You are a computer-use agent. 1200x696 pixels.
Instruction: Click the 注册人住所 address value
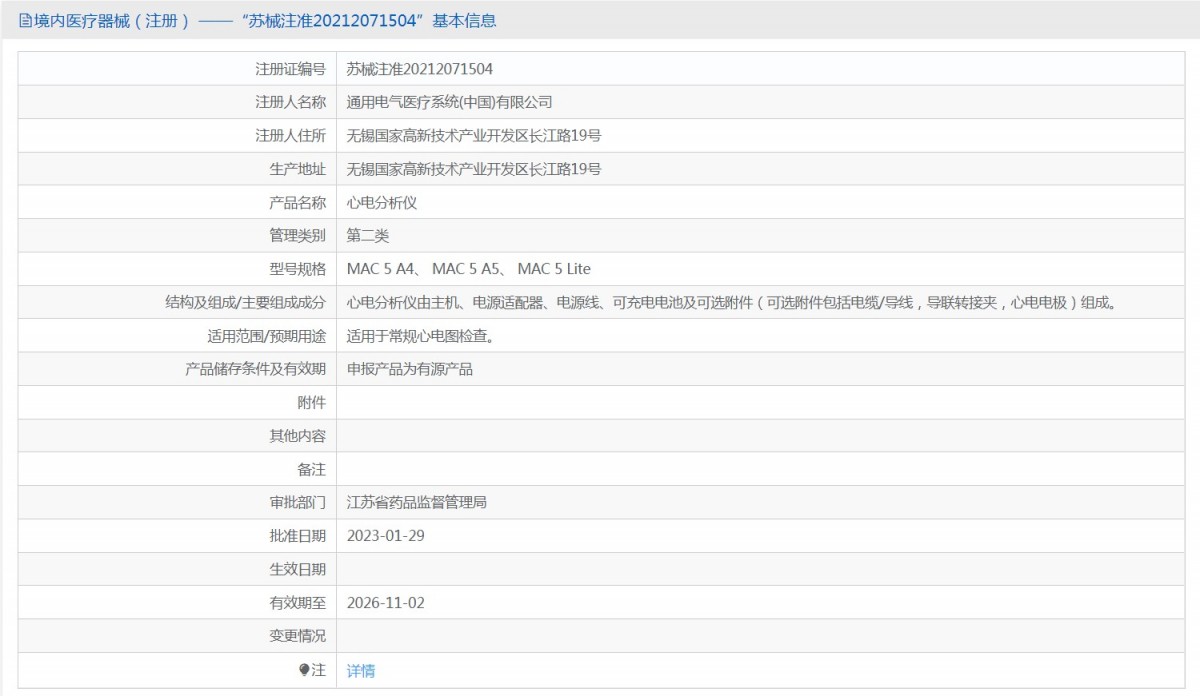pyautogui.click(x=474, y=136)
